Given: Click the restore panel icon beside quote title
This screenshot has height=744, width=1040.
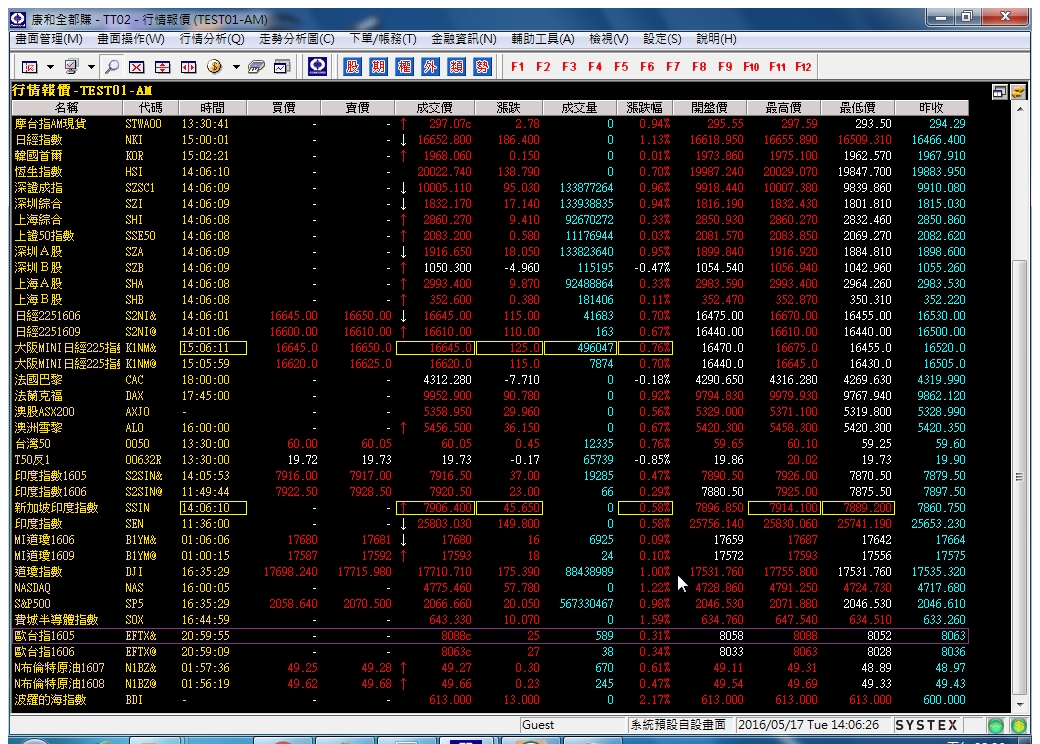Looking at the screenshot, I should pos(1000,92).
